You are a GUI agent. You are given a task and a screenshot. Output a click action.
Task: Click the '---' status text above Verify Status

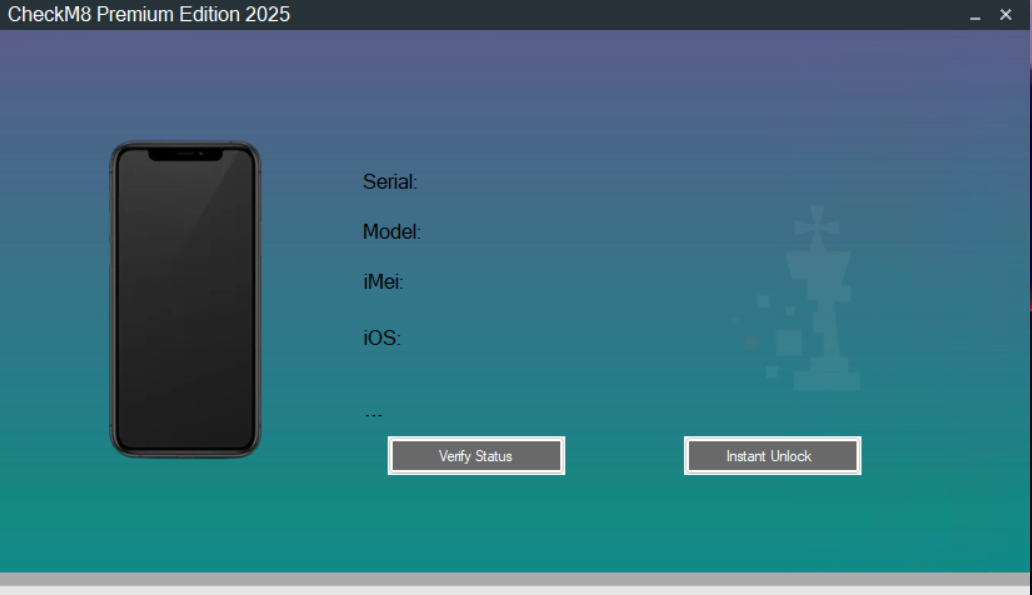point(373,414)
